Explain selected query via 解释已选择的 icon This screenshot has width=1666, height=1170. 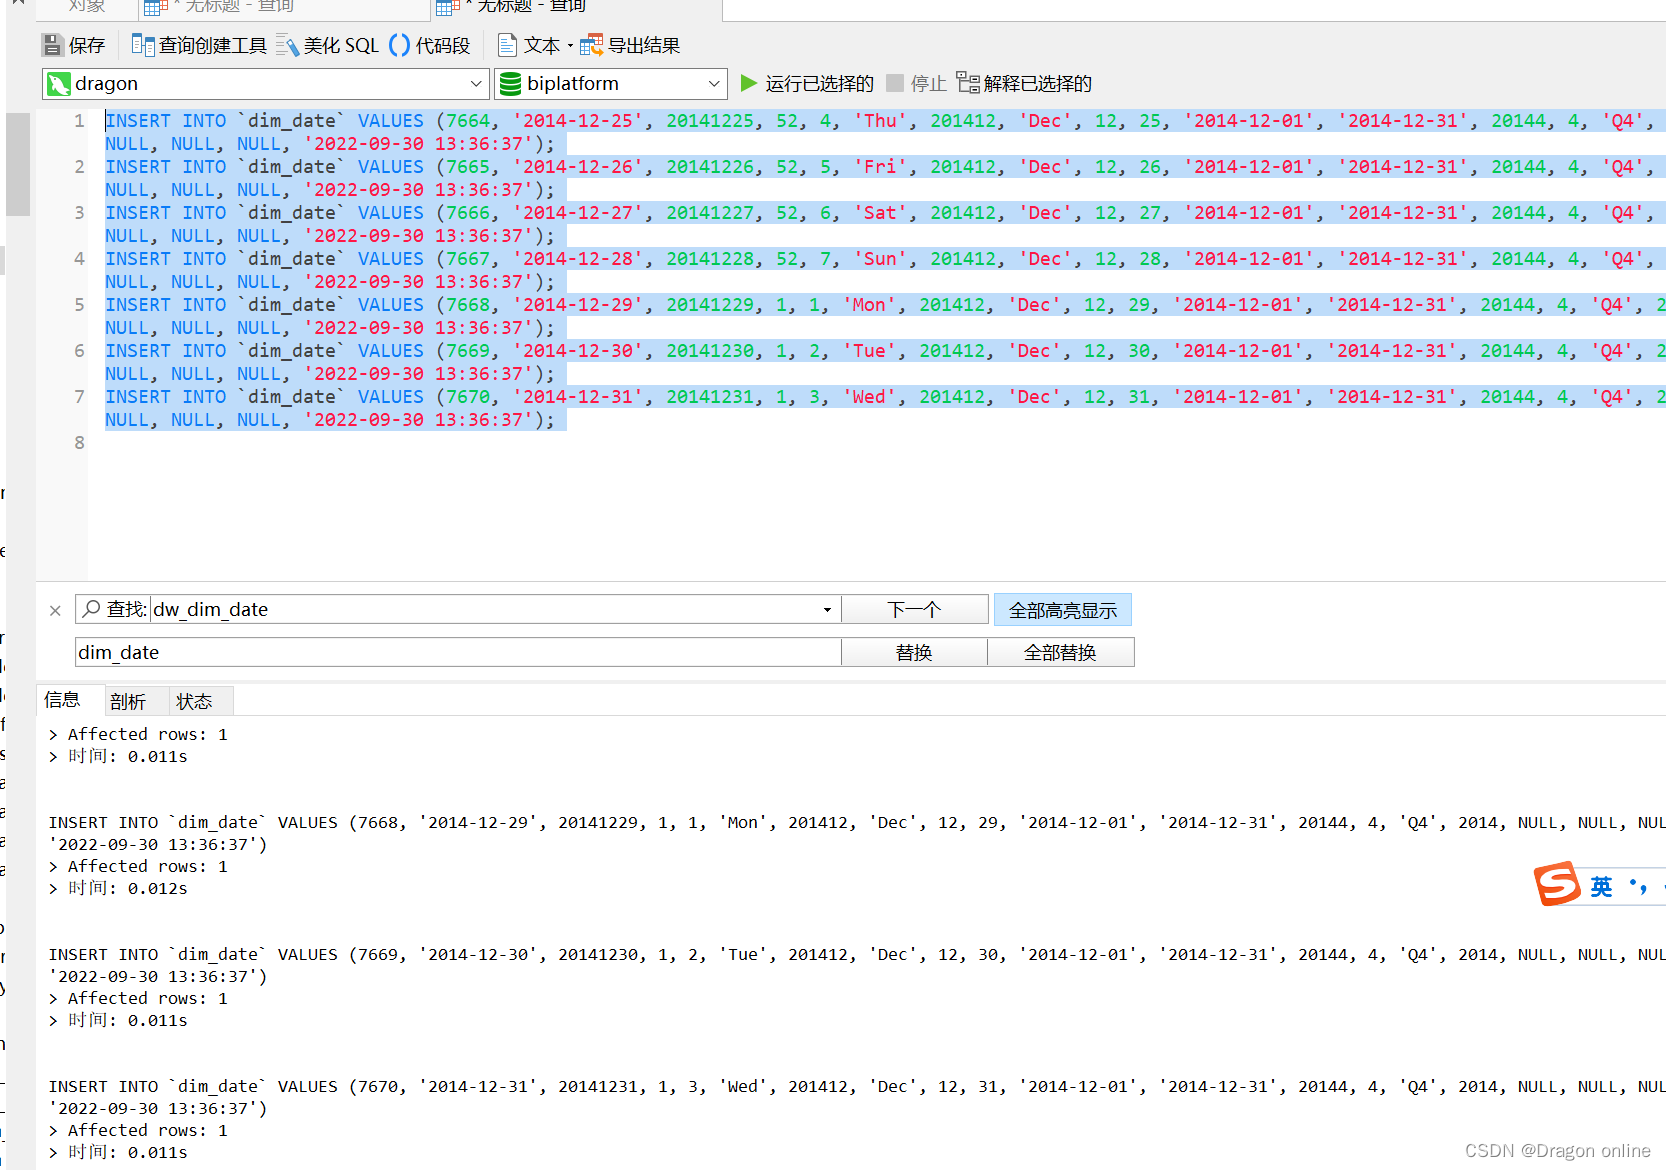(966, 83)
